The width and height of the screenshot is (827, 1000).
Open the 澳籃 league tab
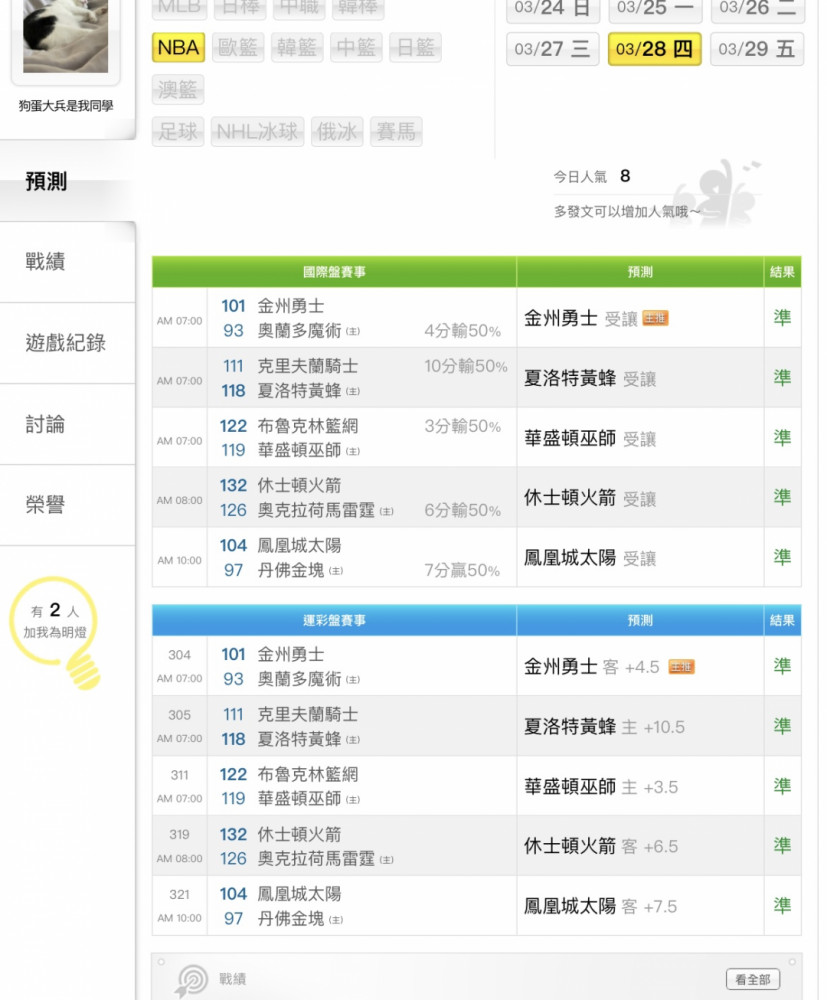(x=178, y=89)
